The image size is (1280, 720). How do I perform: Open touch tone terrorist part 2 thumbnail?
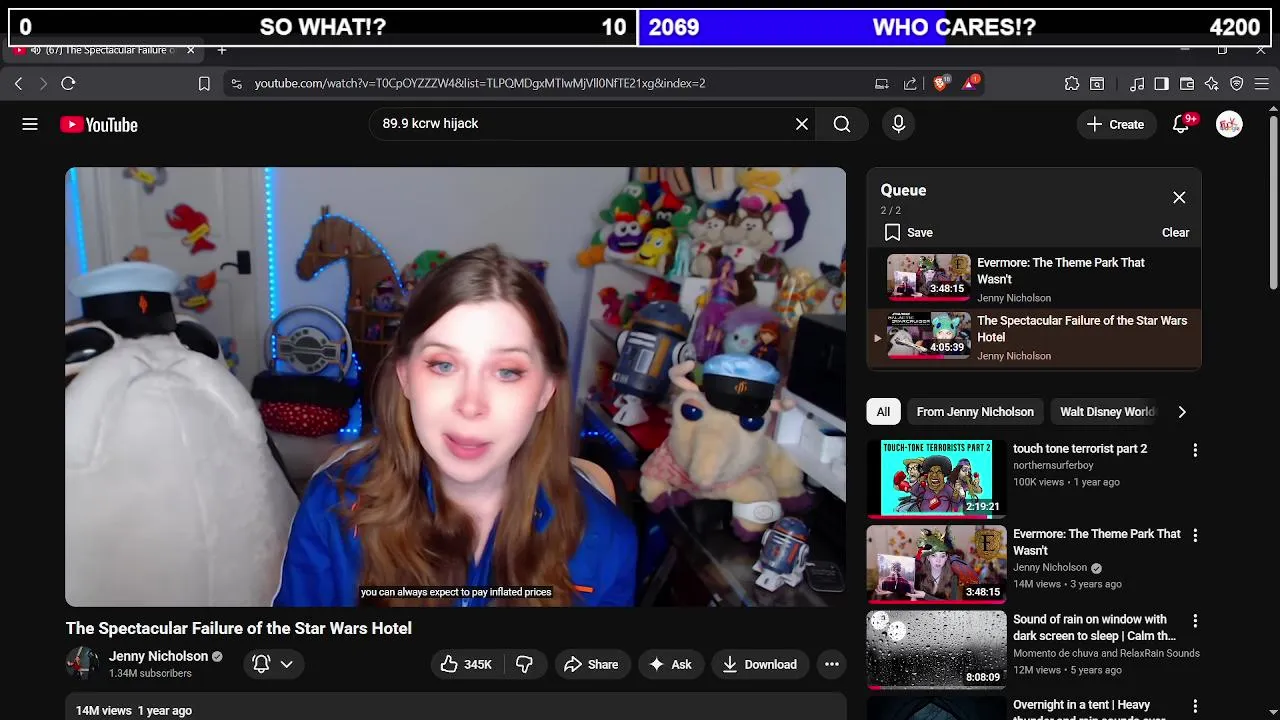point(936,478)
